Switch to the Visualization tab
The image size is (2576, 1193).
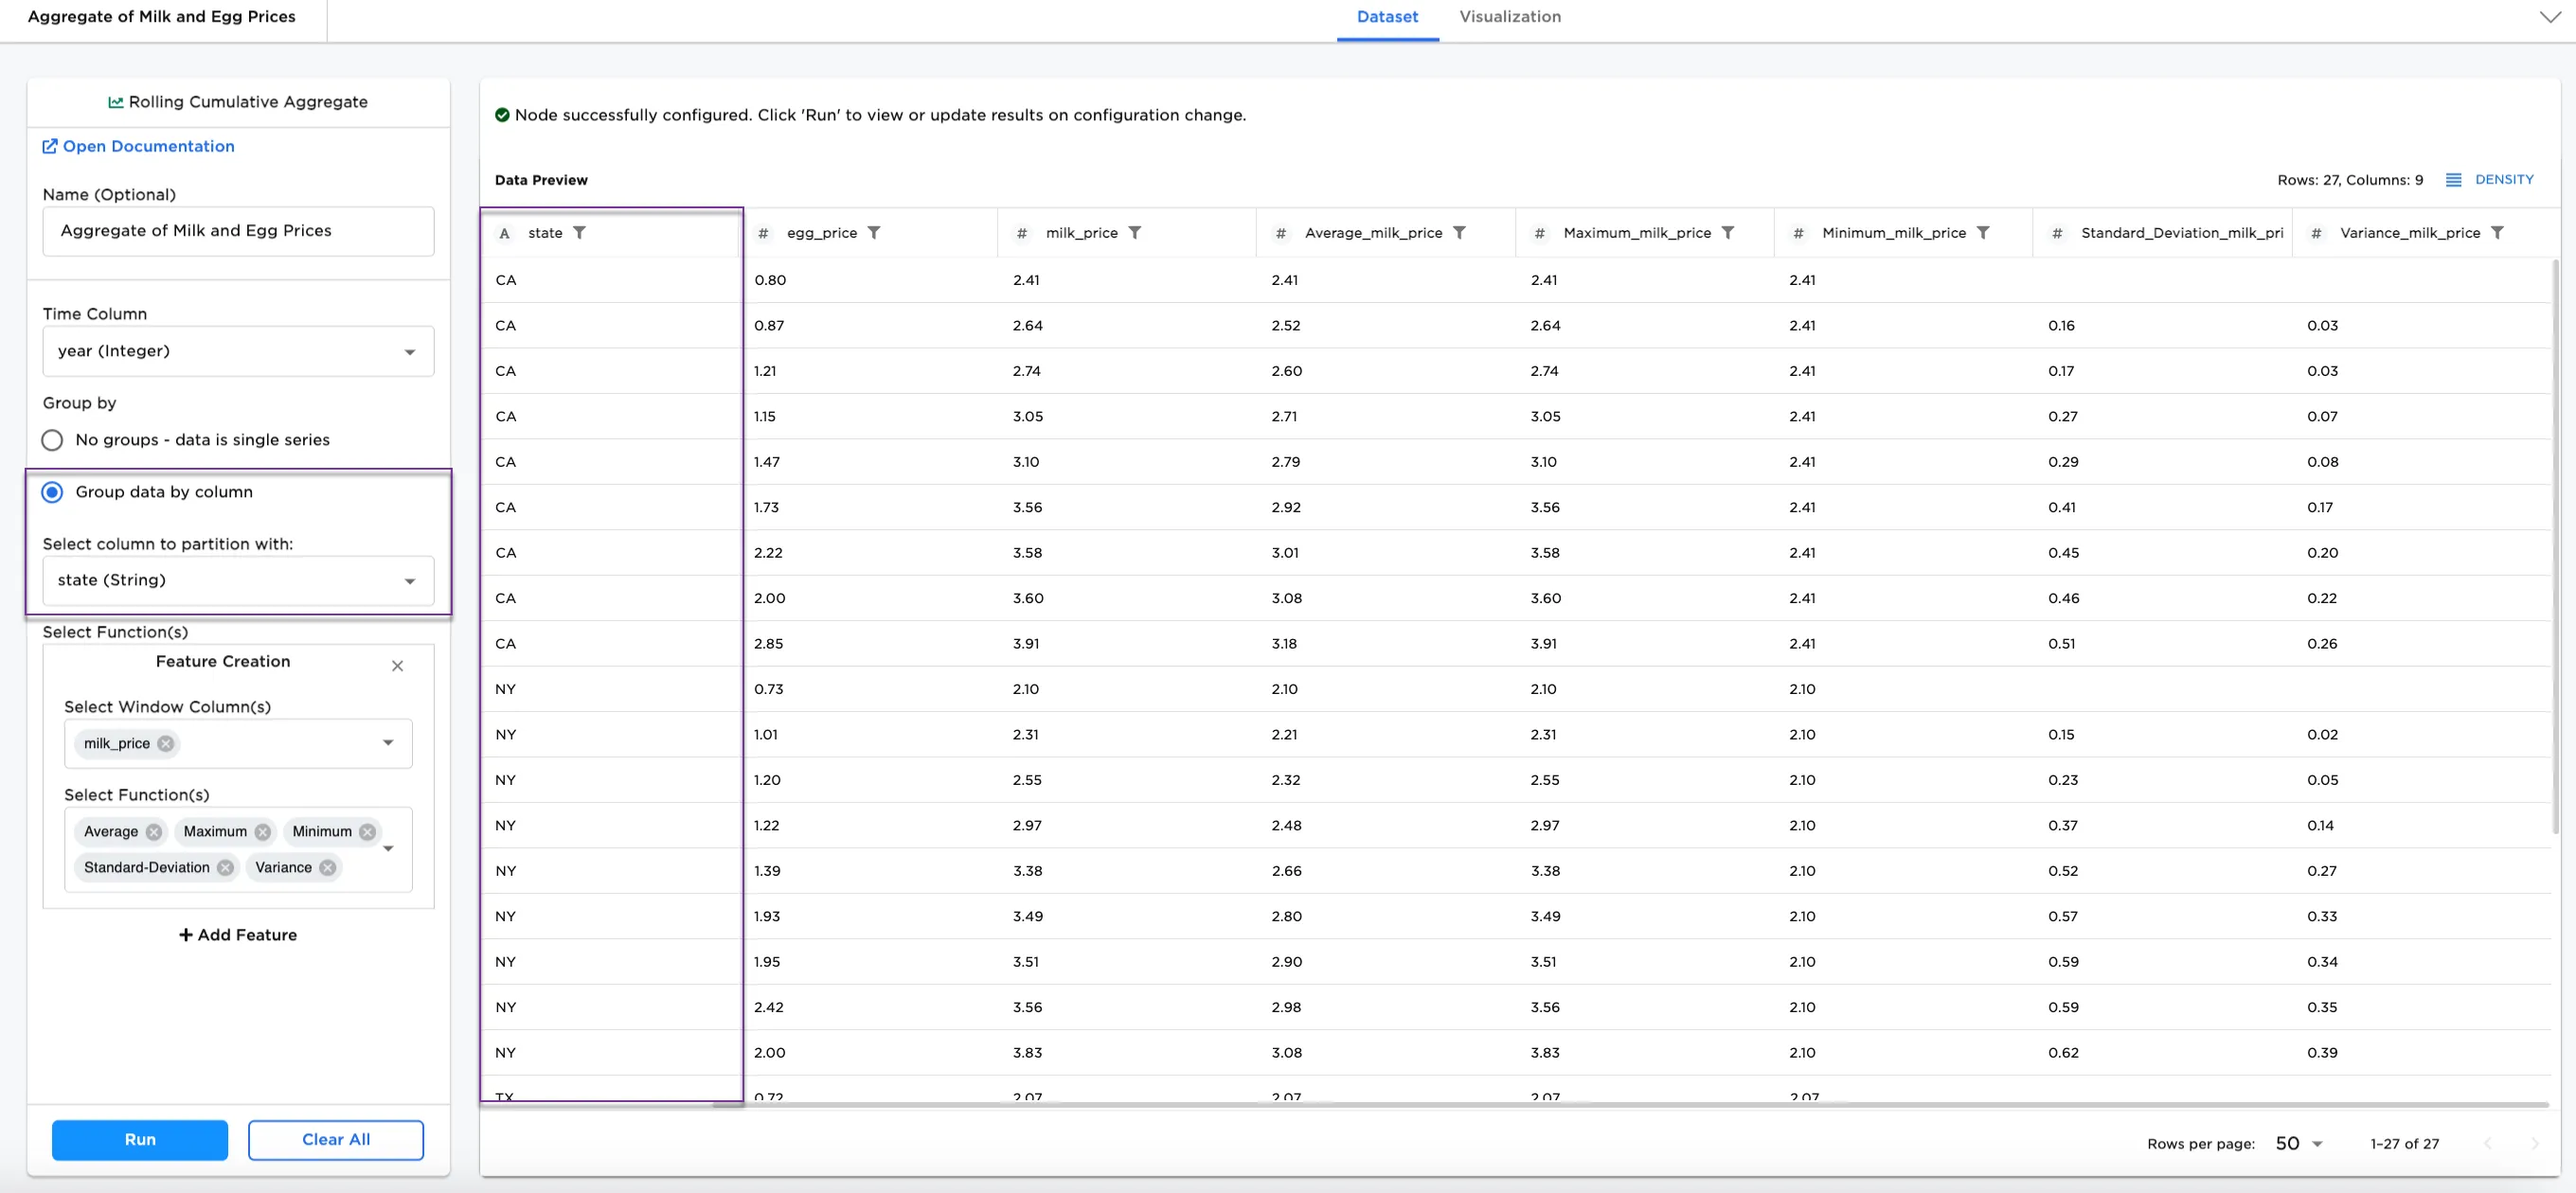(1509, 17)
